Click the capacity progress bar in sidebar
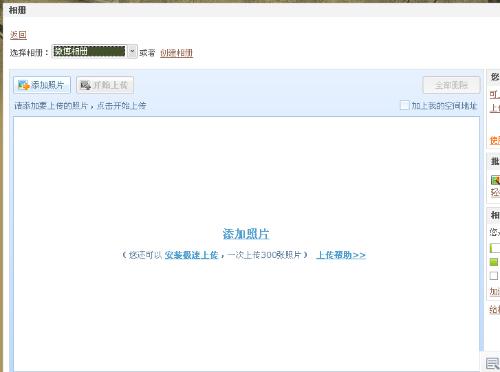The image size is (500, 372). [x=495, y=248]
